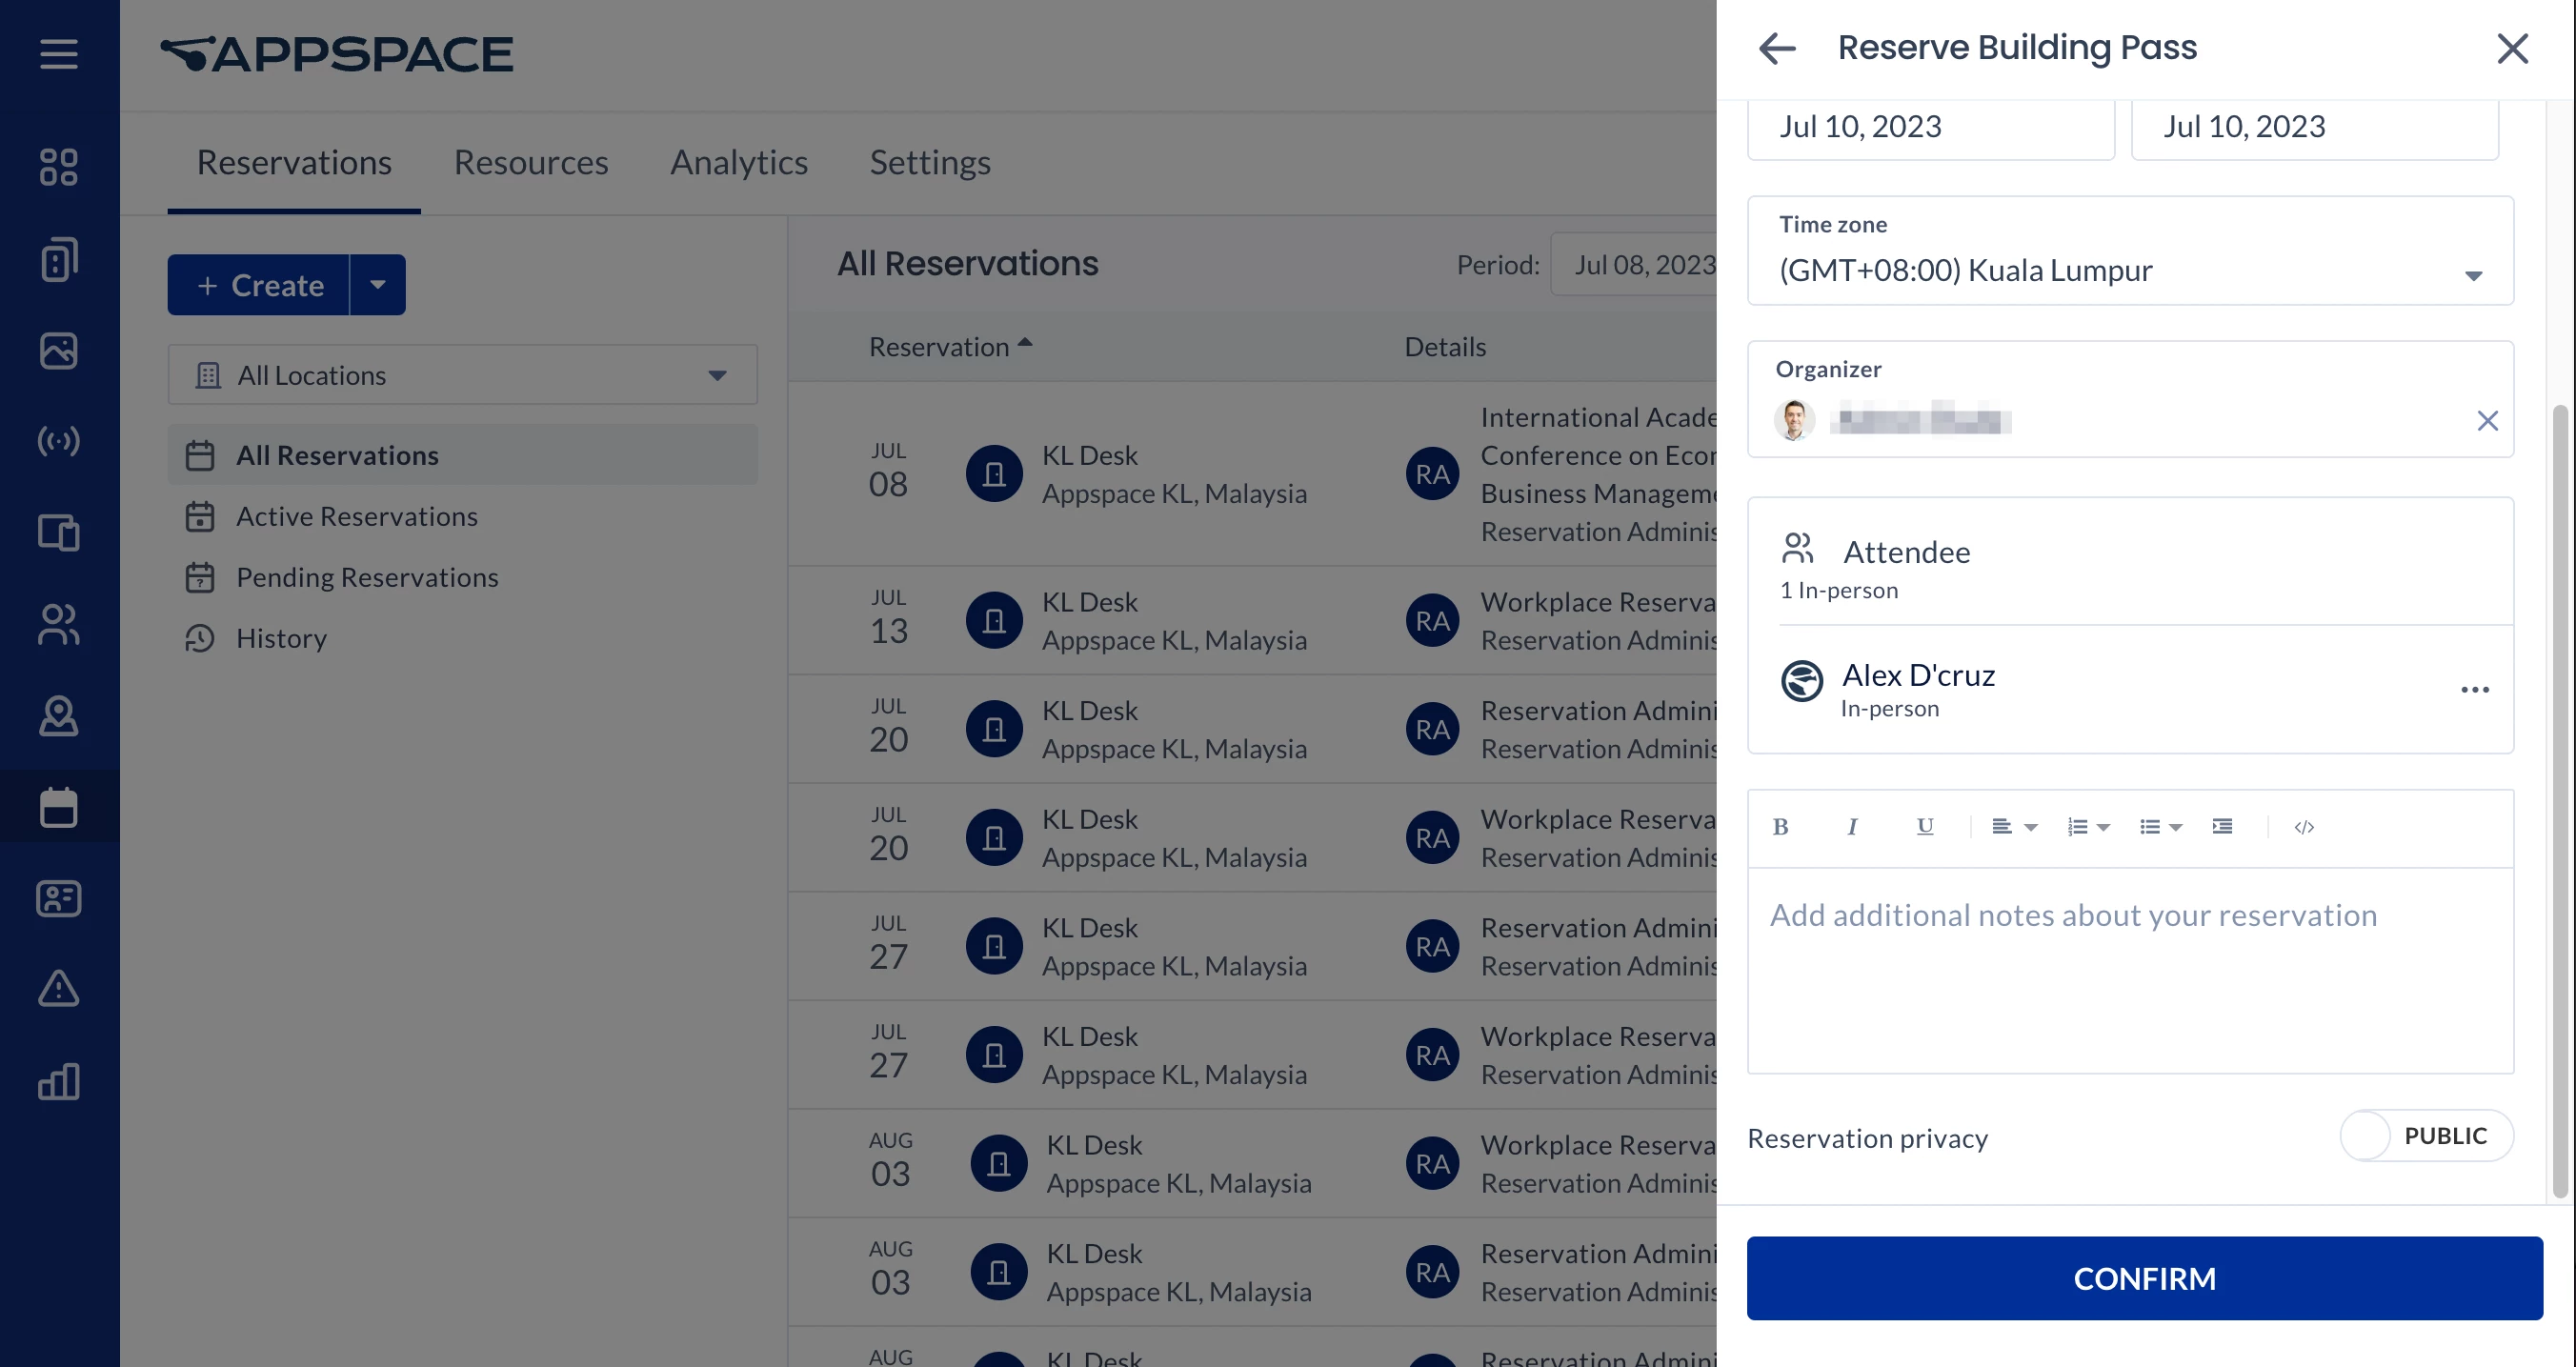Open Pending Reservations in the sidebar list
The width and height of the screenshot is (2576, 1367).
coord(367,577)
